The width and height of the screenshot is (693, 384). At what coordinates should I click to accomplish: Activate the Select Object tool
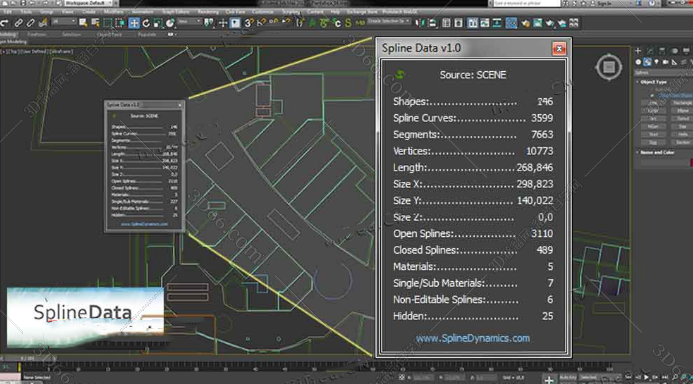point(83,23)
